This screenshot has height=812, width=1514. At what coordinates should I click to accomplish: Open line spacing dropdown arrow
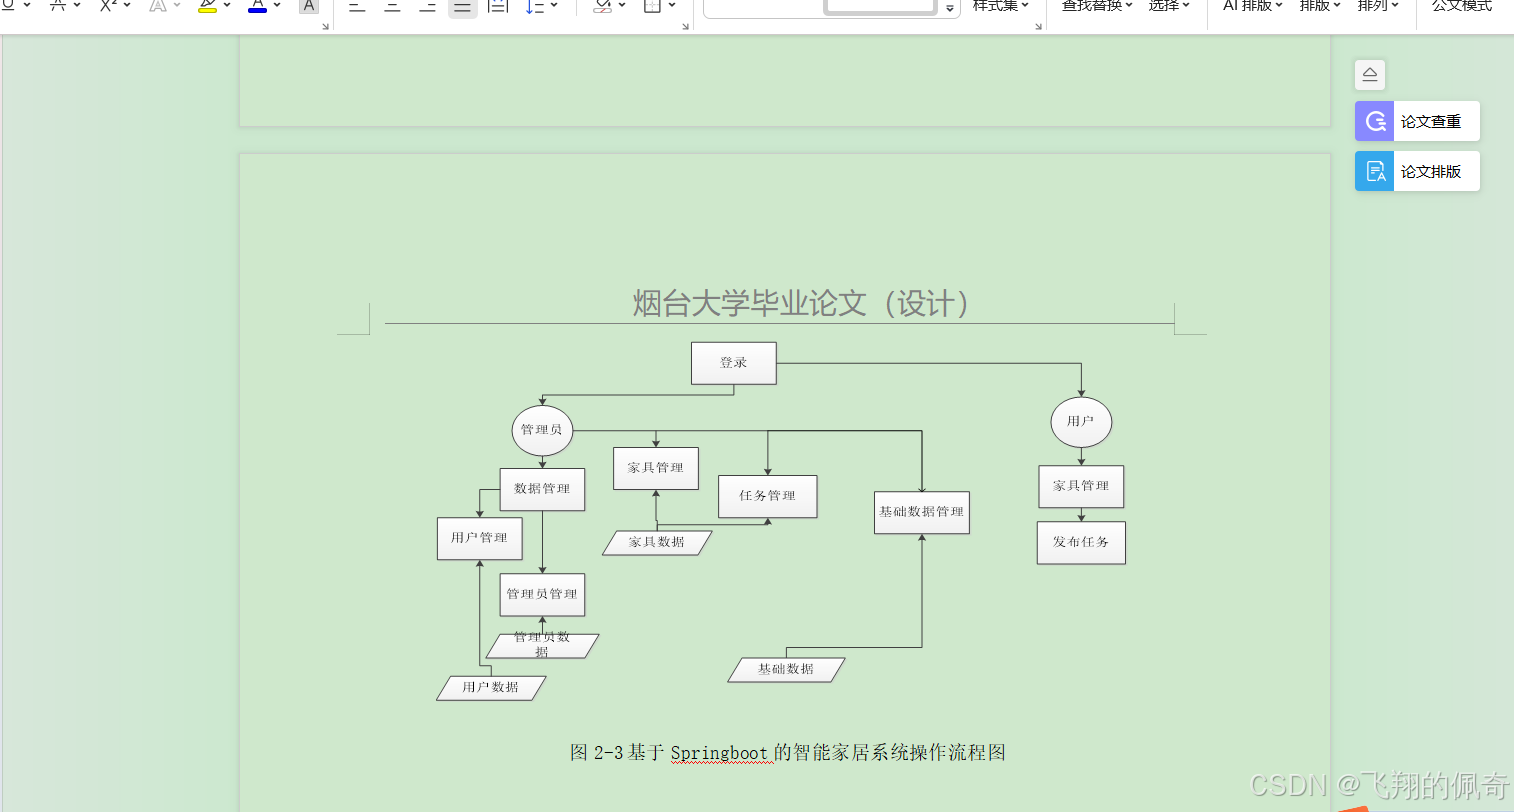[554, 5]
